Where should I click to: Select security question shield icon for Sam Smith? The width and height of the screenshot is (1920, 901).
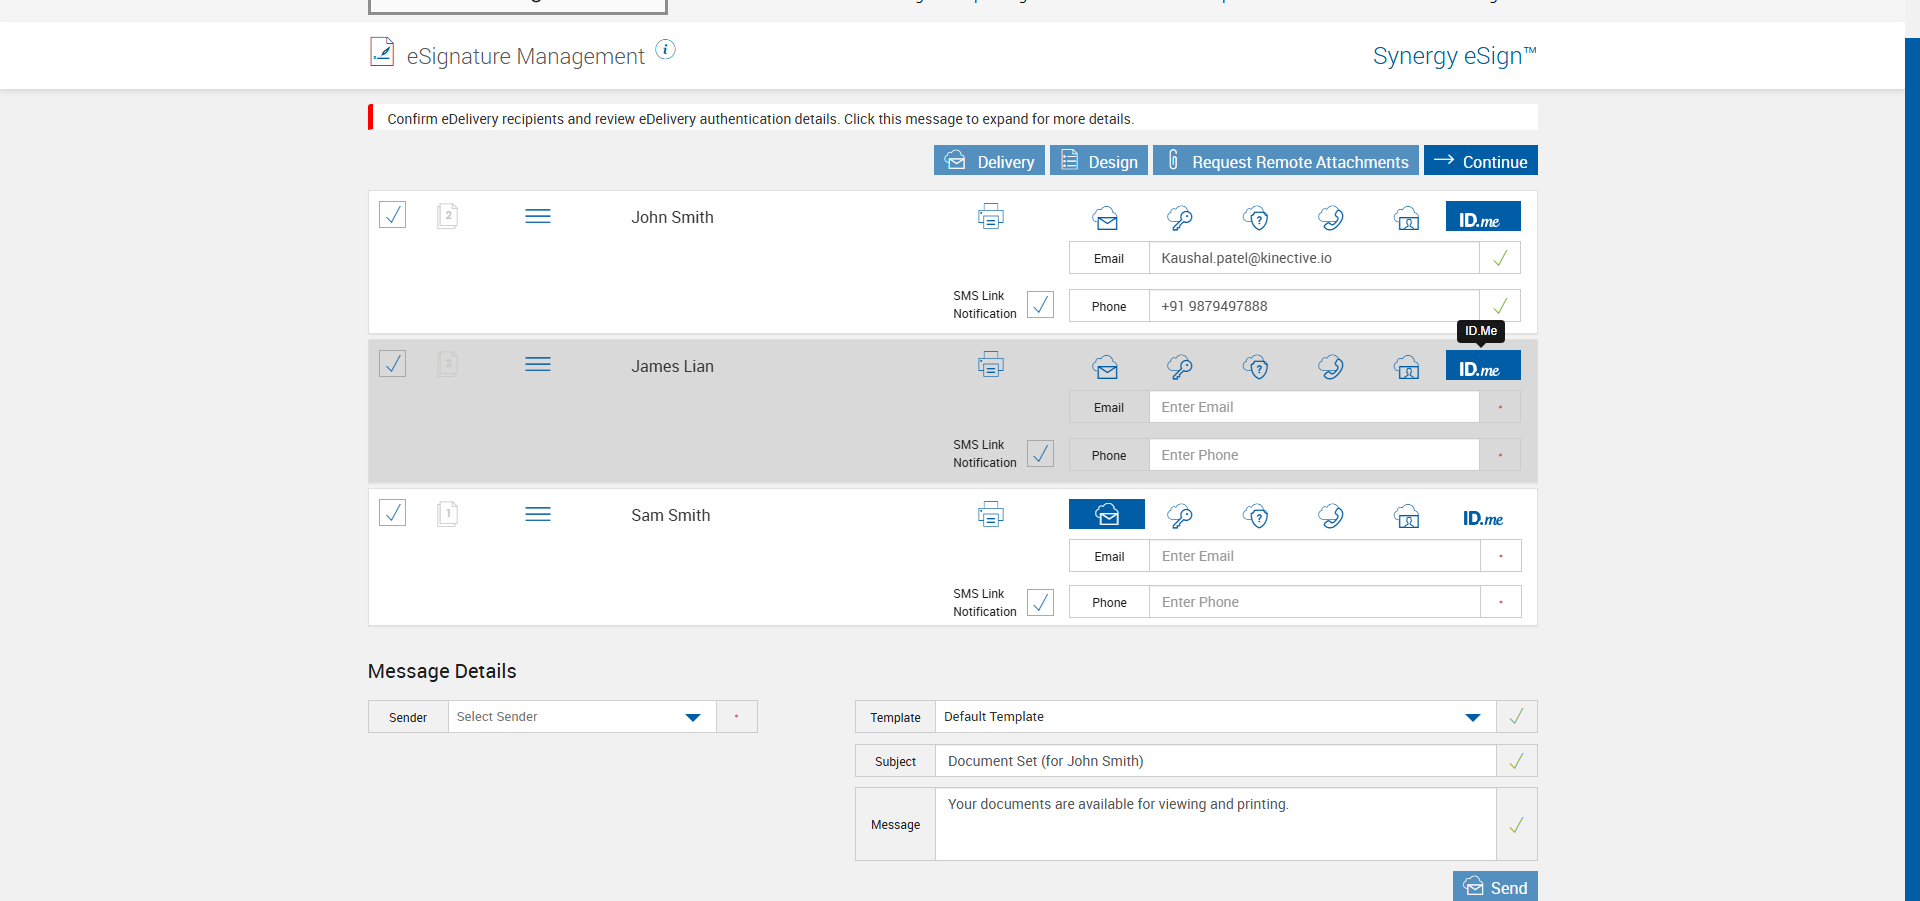tap(1256, 516)
